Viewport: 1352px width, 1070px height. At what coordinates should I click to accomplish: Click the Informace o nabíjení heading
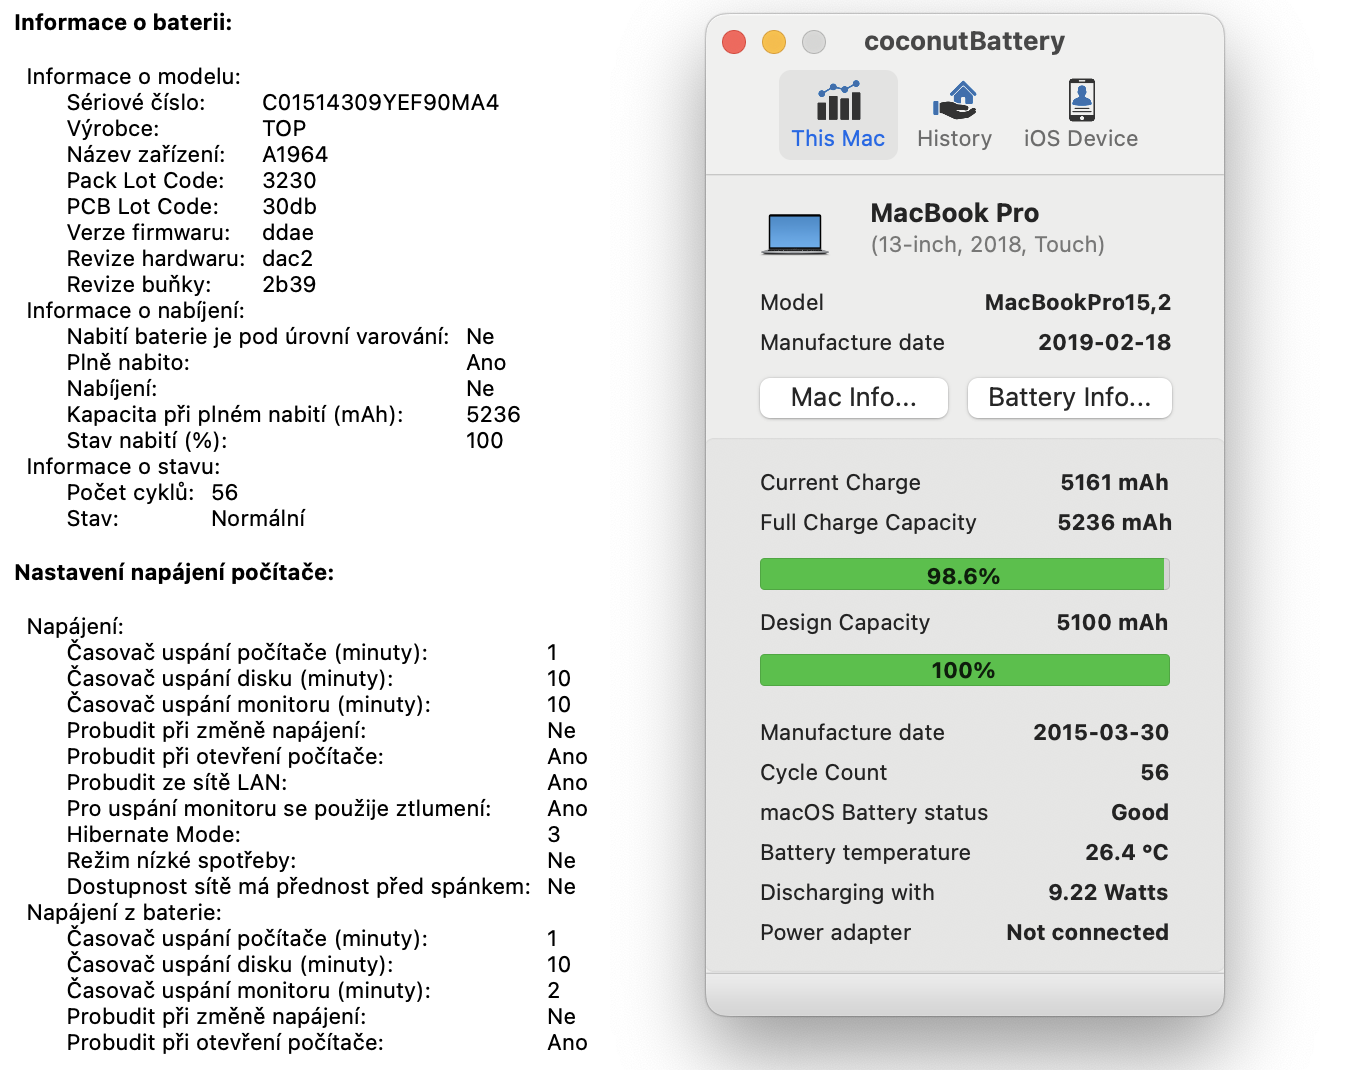(135, 311)
